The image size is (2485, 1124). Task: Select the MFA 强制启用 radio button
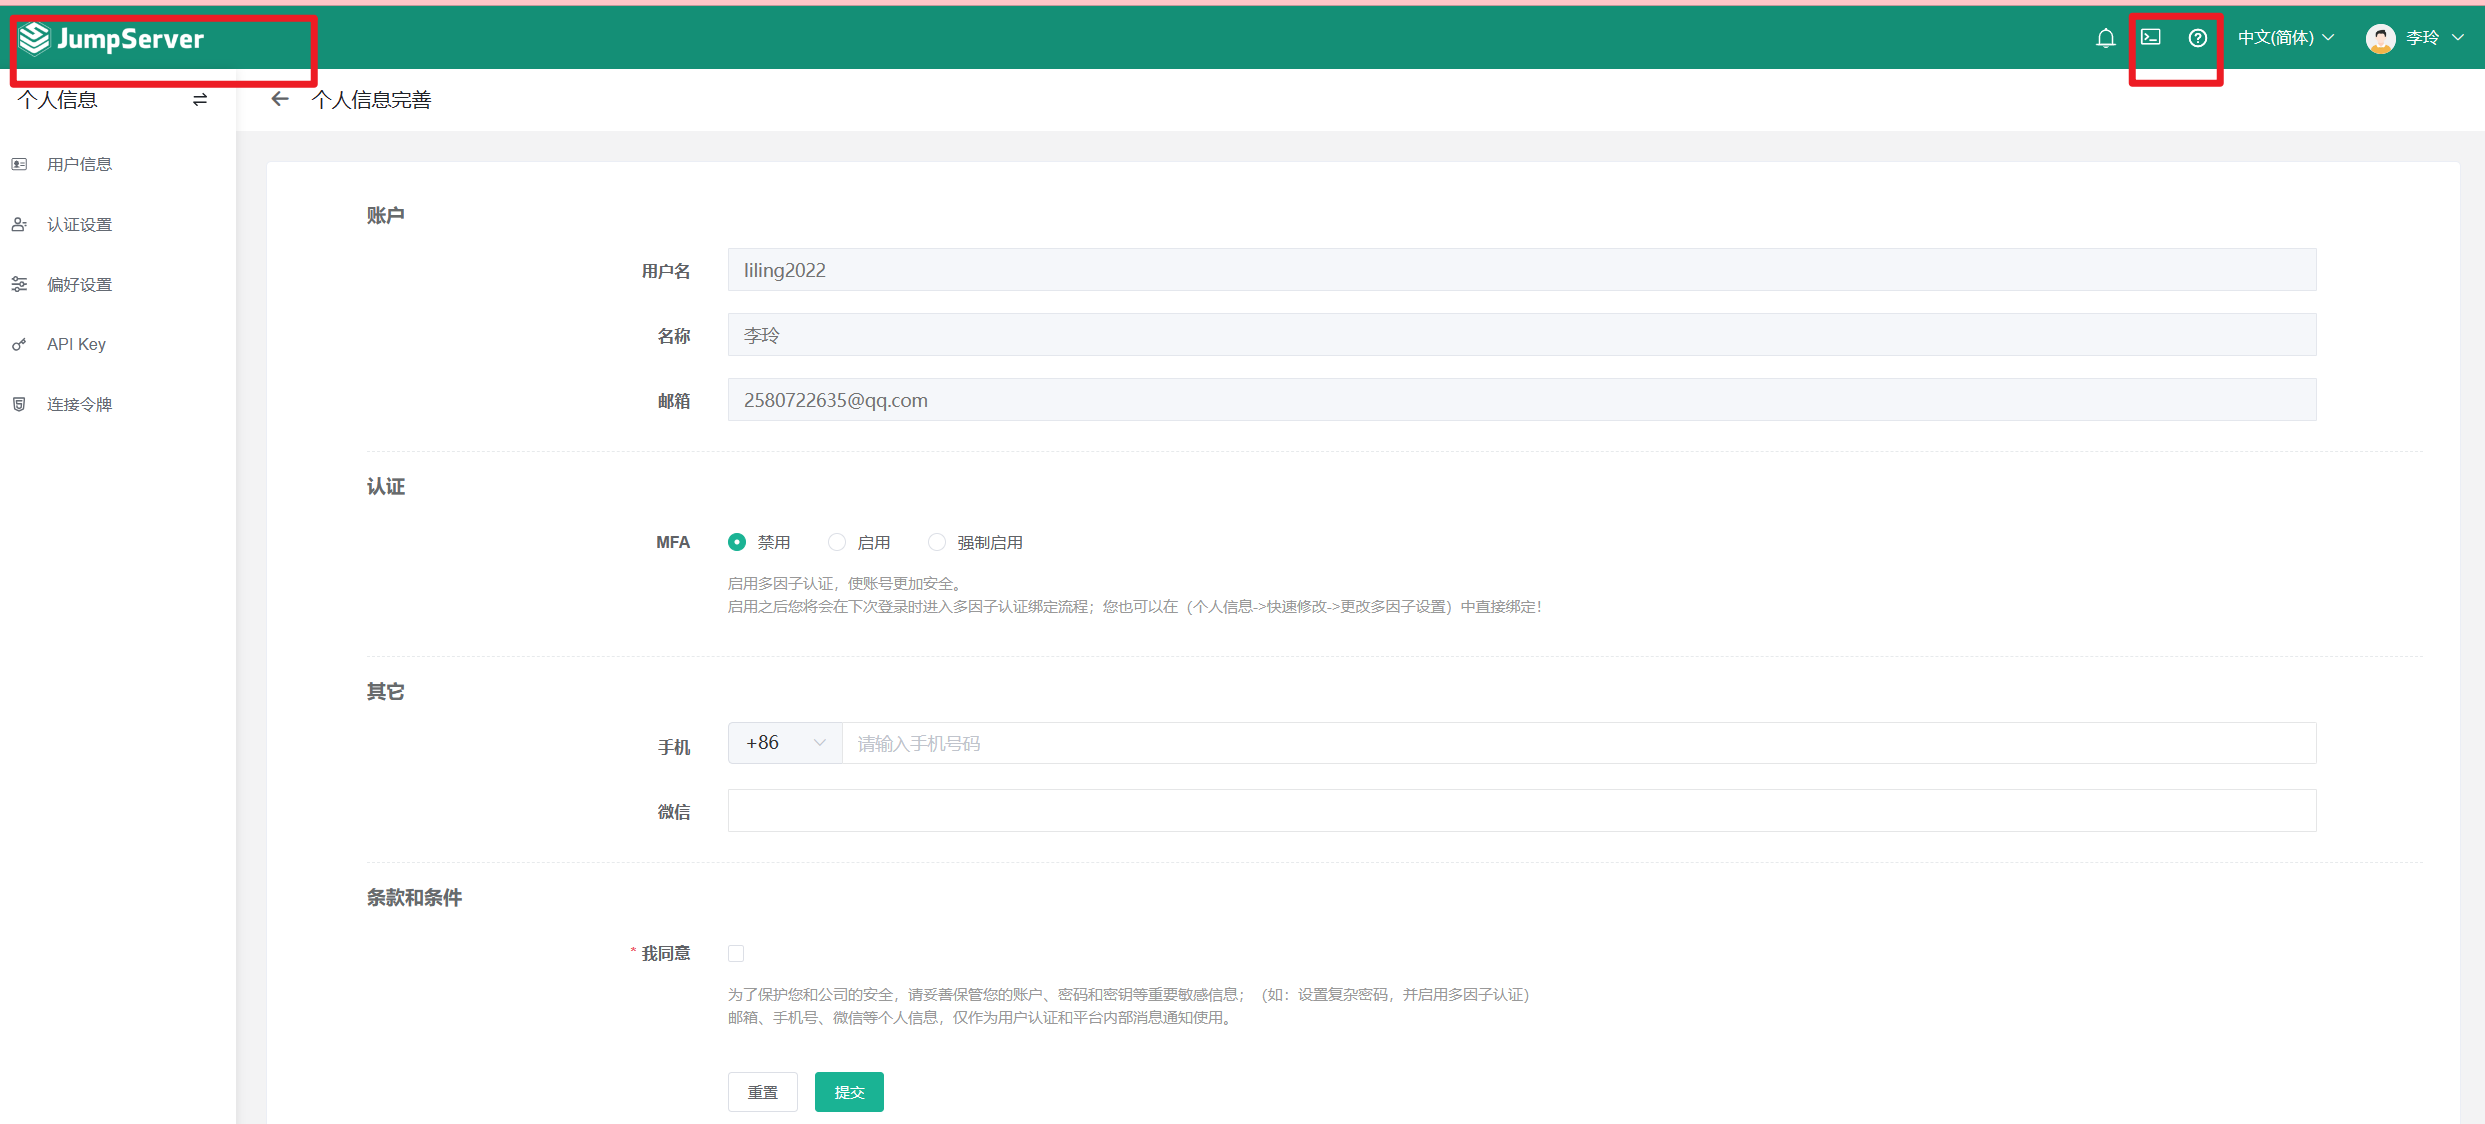937,542
